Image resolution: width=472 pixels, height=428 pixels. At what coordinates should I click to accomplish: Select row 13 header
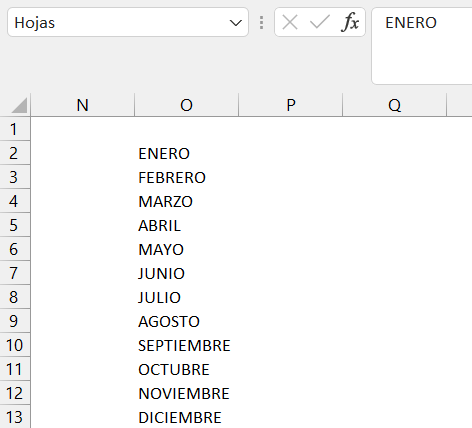tap(15, 417)
